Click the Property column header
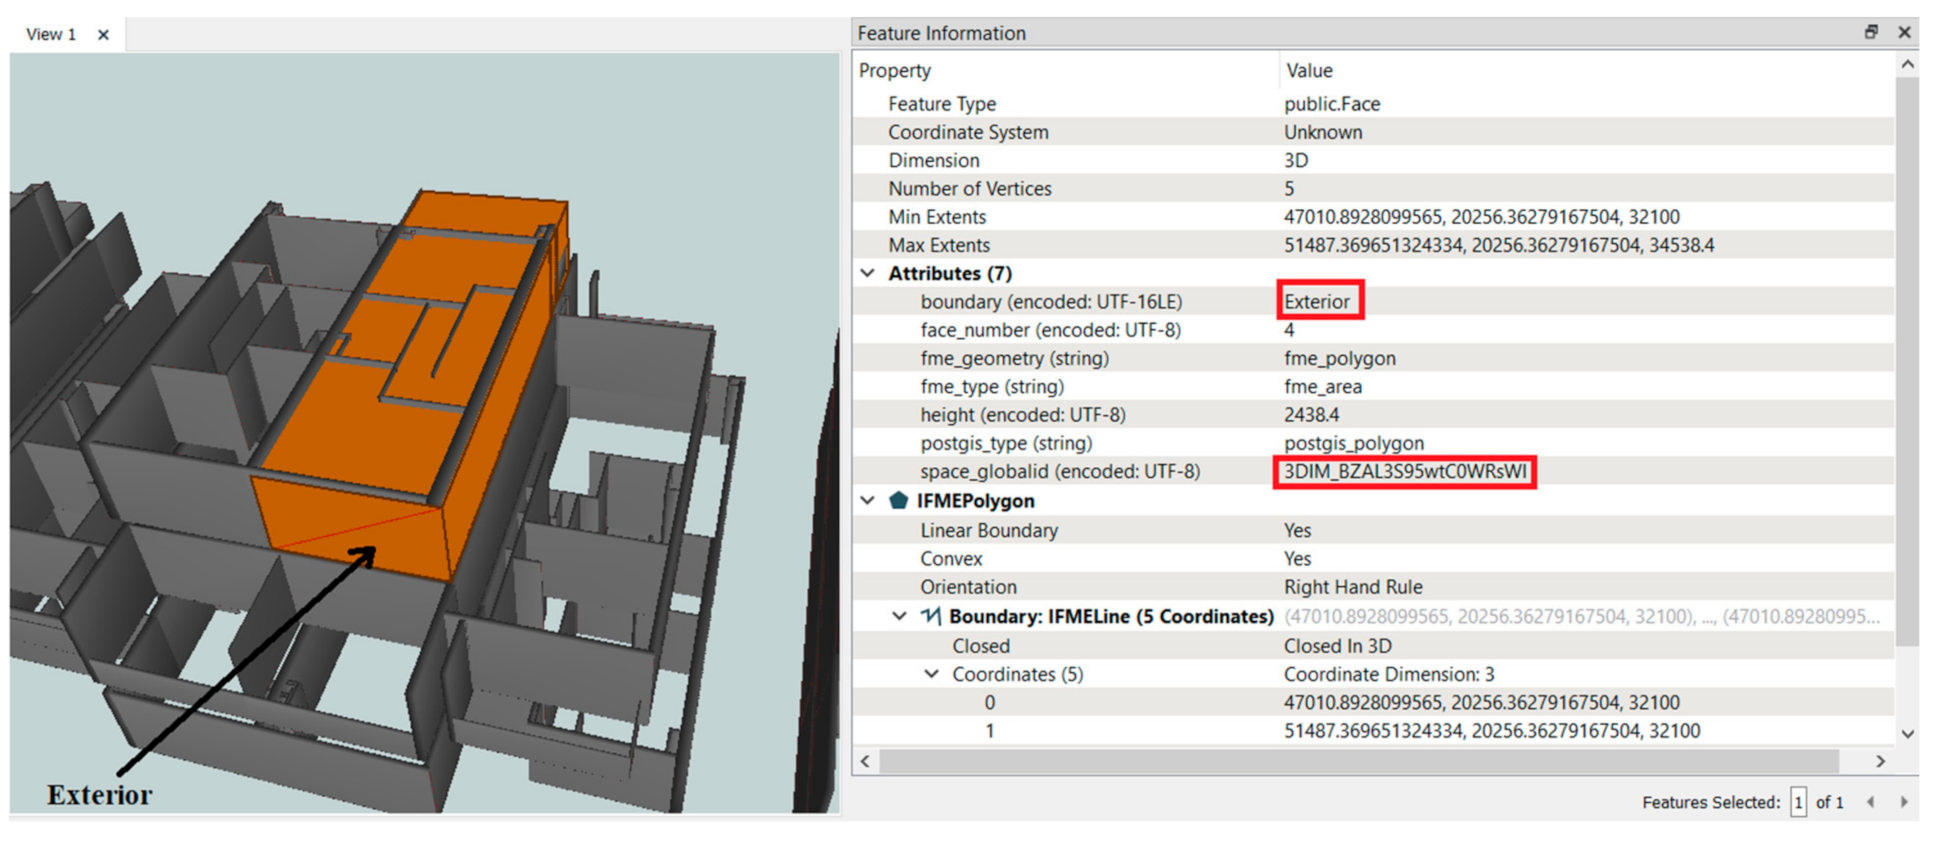Screen dimensions: 1938x841 (895, 71)
